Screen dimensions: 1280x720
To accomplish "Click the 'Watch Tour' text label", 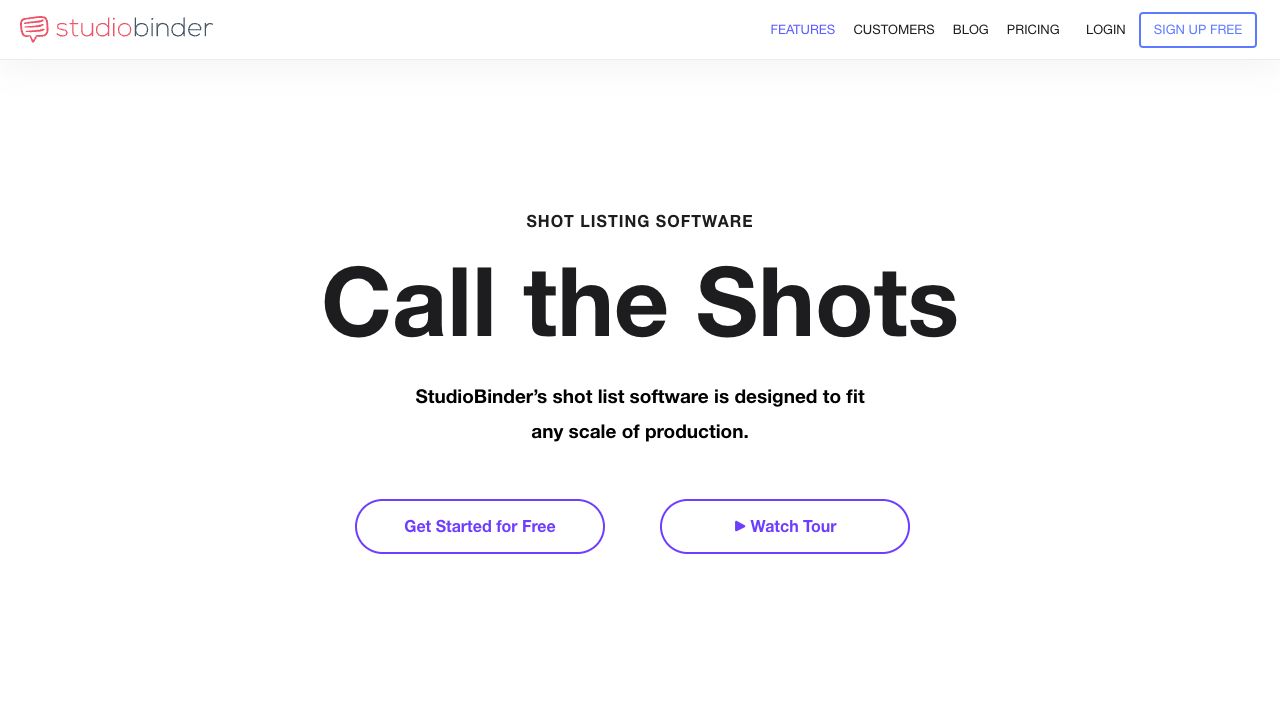I will click(793, 526).
